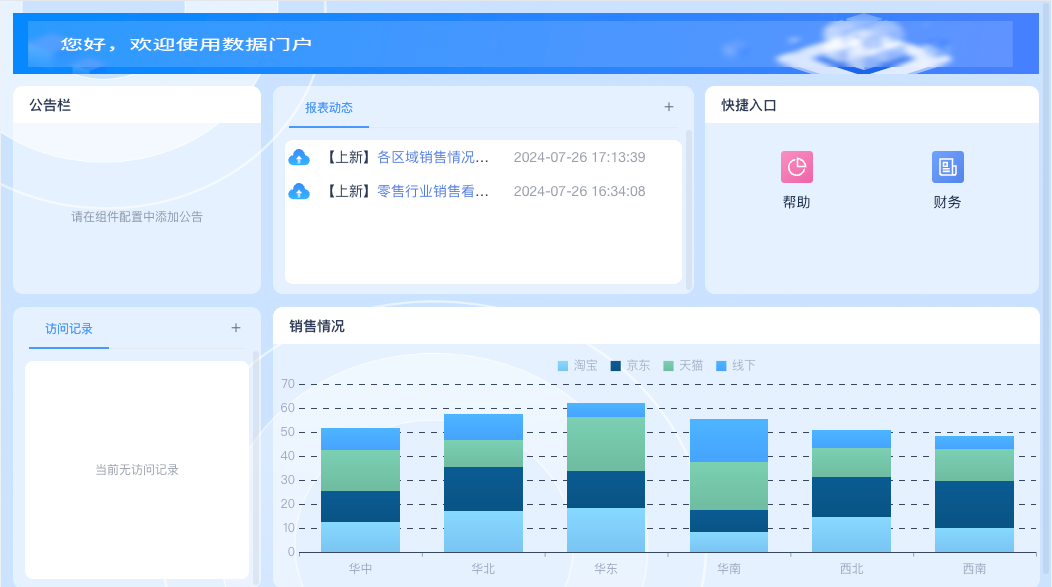Click the 销售情况 chart title

(317, 327)
